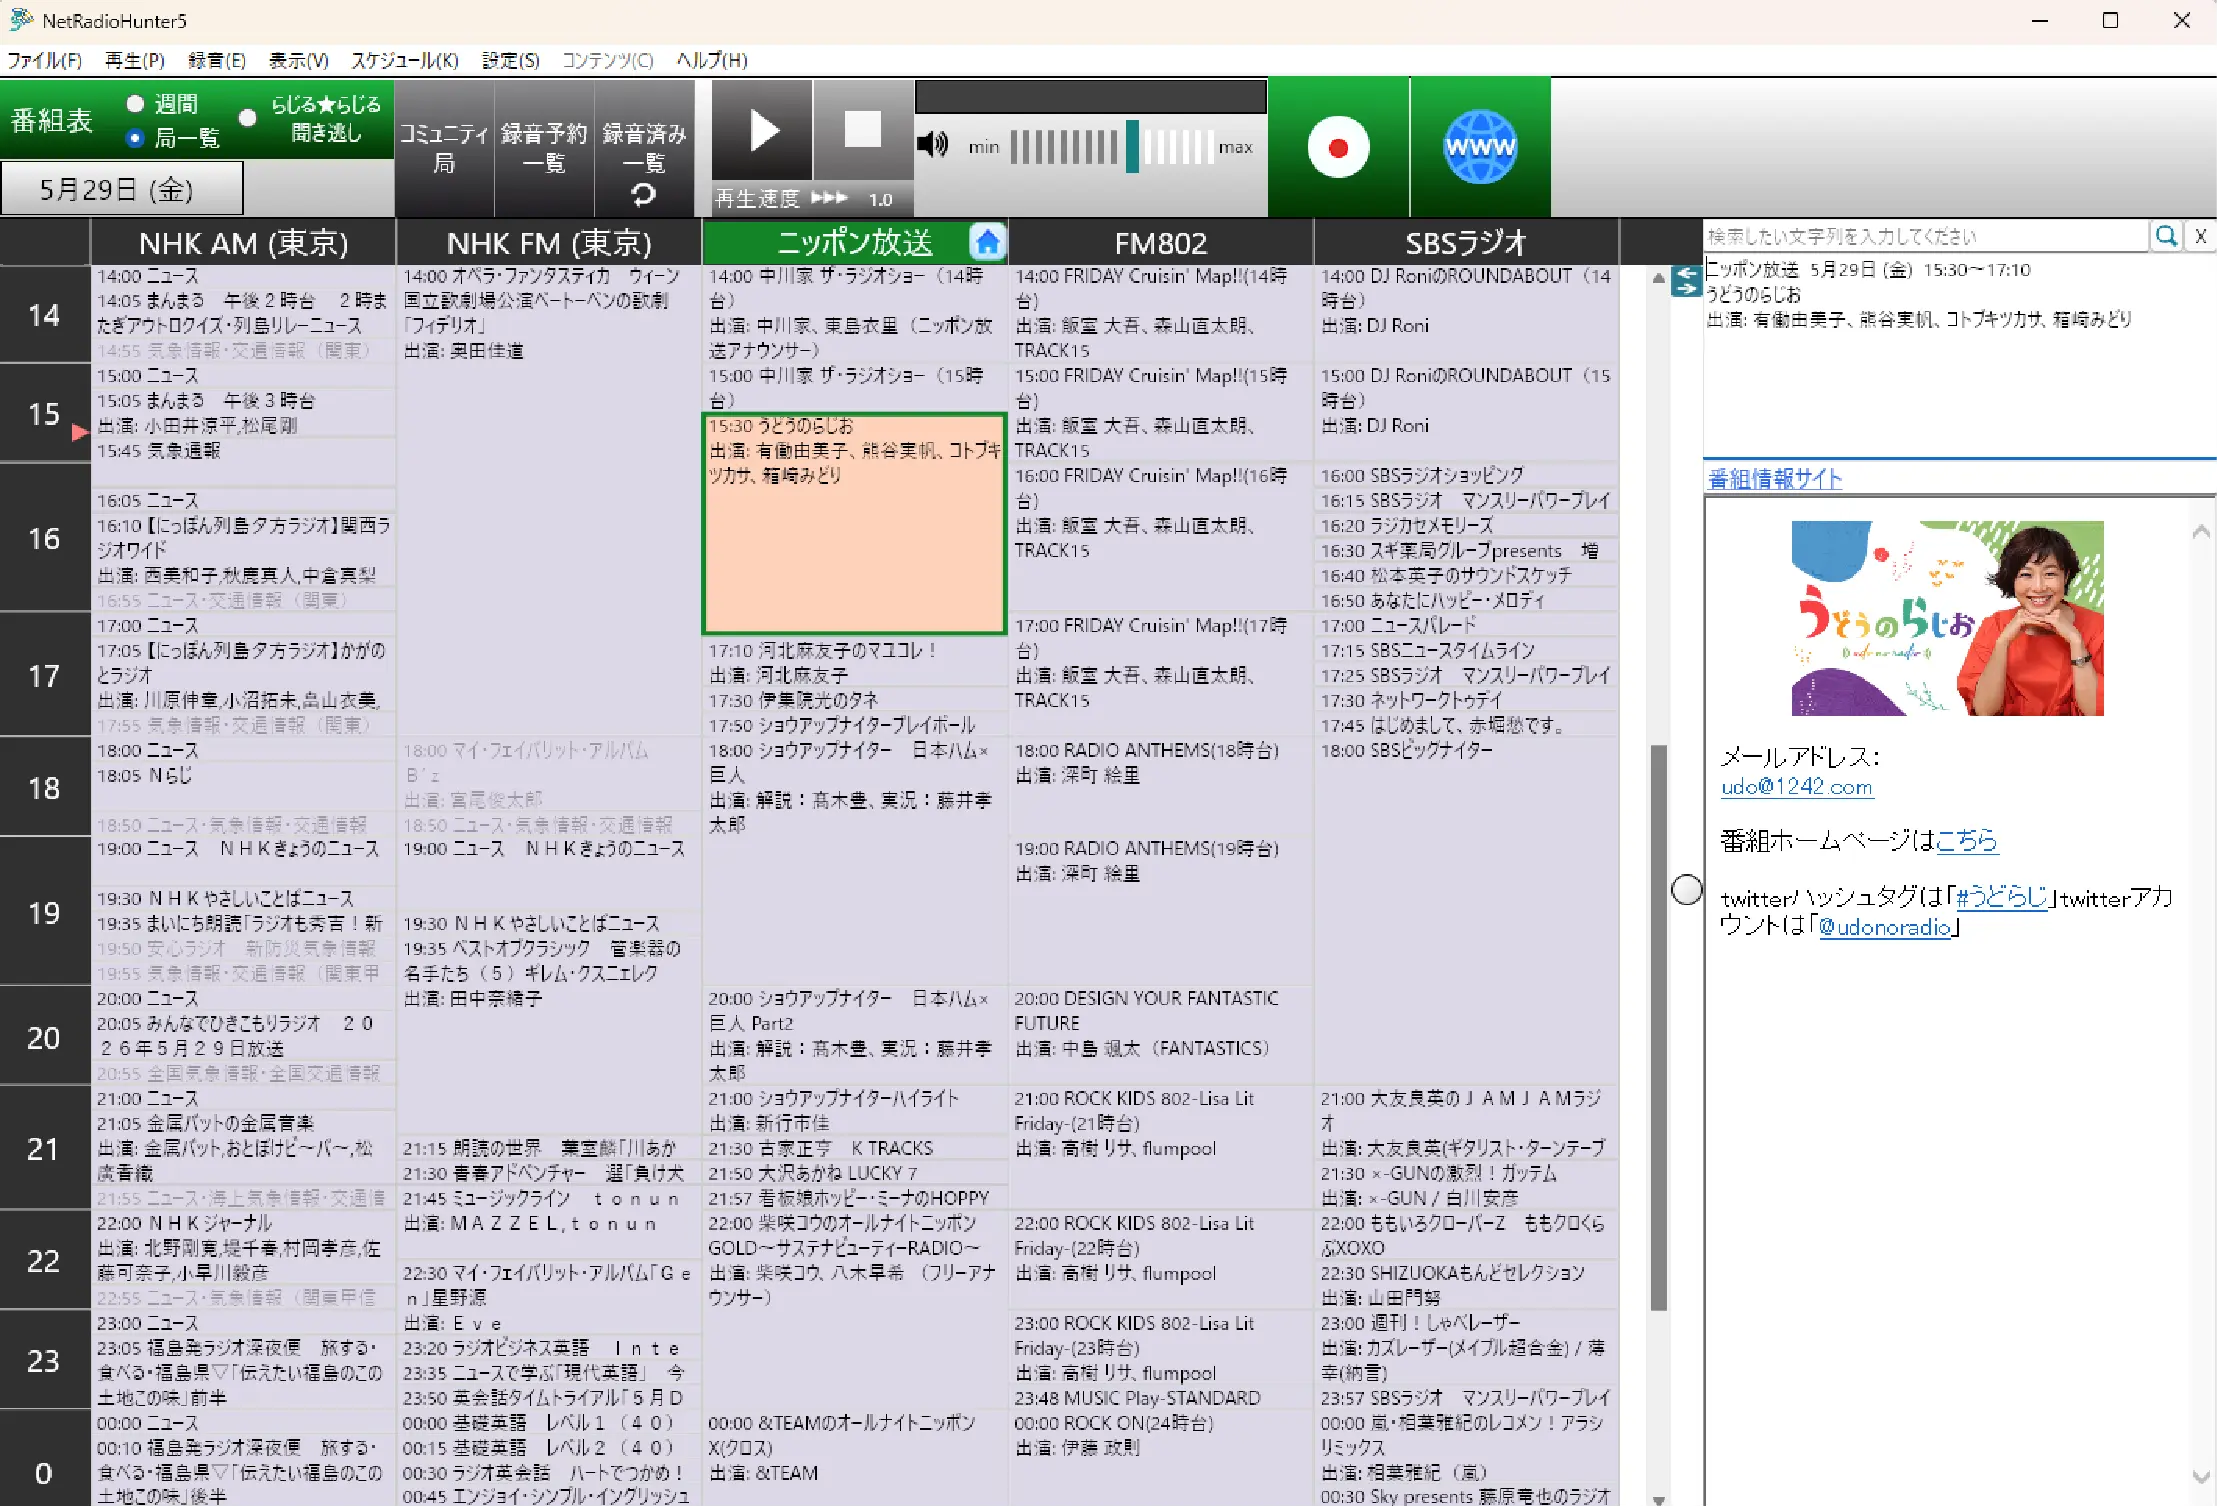The image size is (2219, 1507).
Task: Select the 週間 radio button
Action: pyautogui.click(x=135, y=103)
